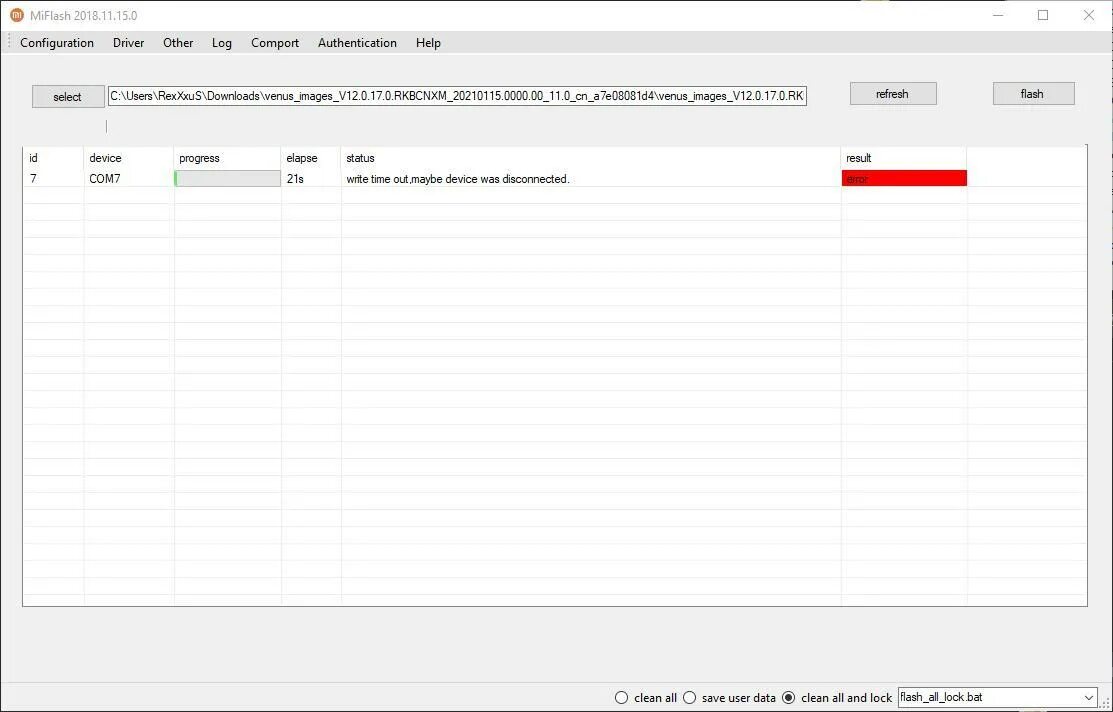This screenshot has width=1113, height=712.
Task: Focus the ROM folder path field
Action: 457,96
